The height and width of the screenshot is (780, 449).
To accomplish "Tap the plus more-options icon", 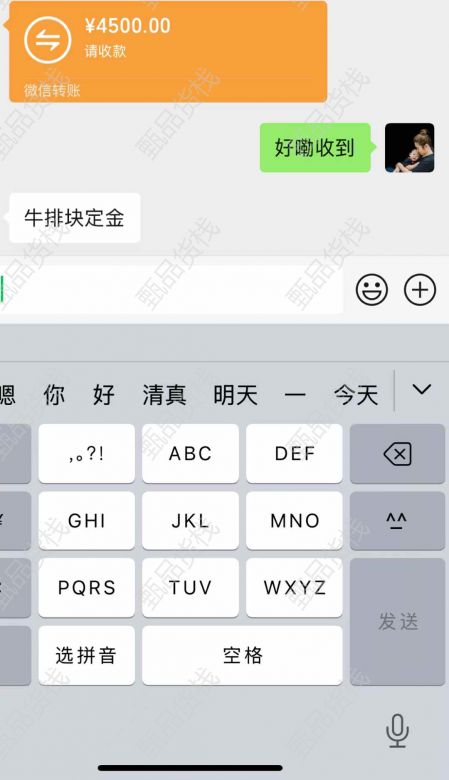I will [x=420, y=289].
